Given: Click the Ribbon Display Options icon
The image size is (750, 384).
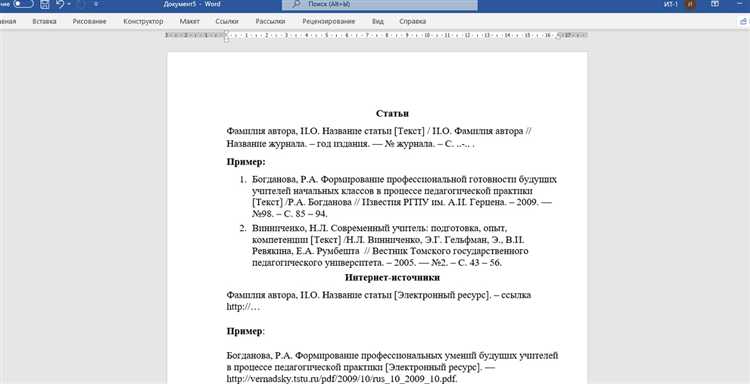Looking at the screenshot, I should [715, 4].
